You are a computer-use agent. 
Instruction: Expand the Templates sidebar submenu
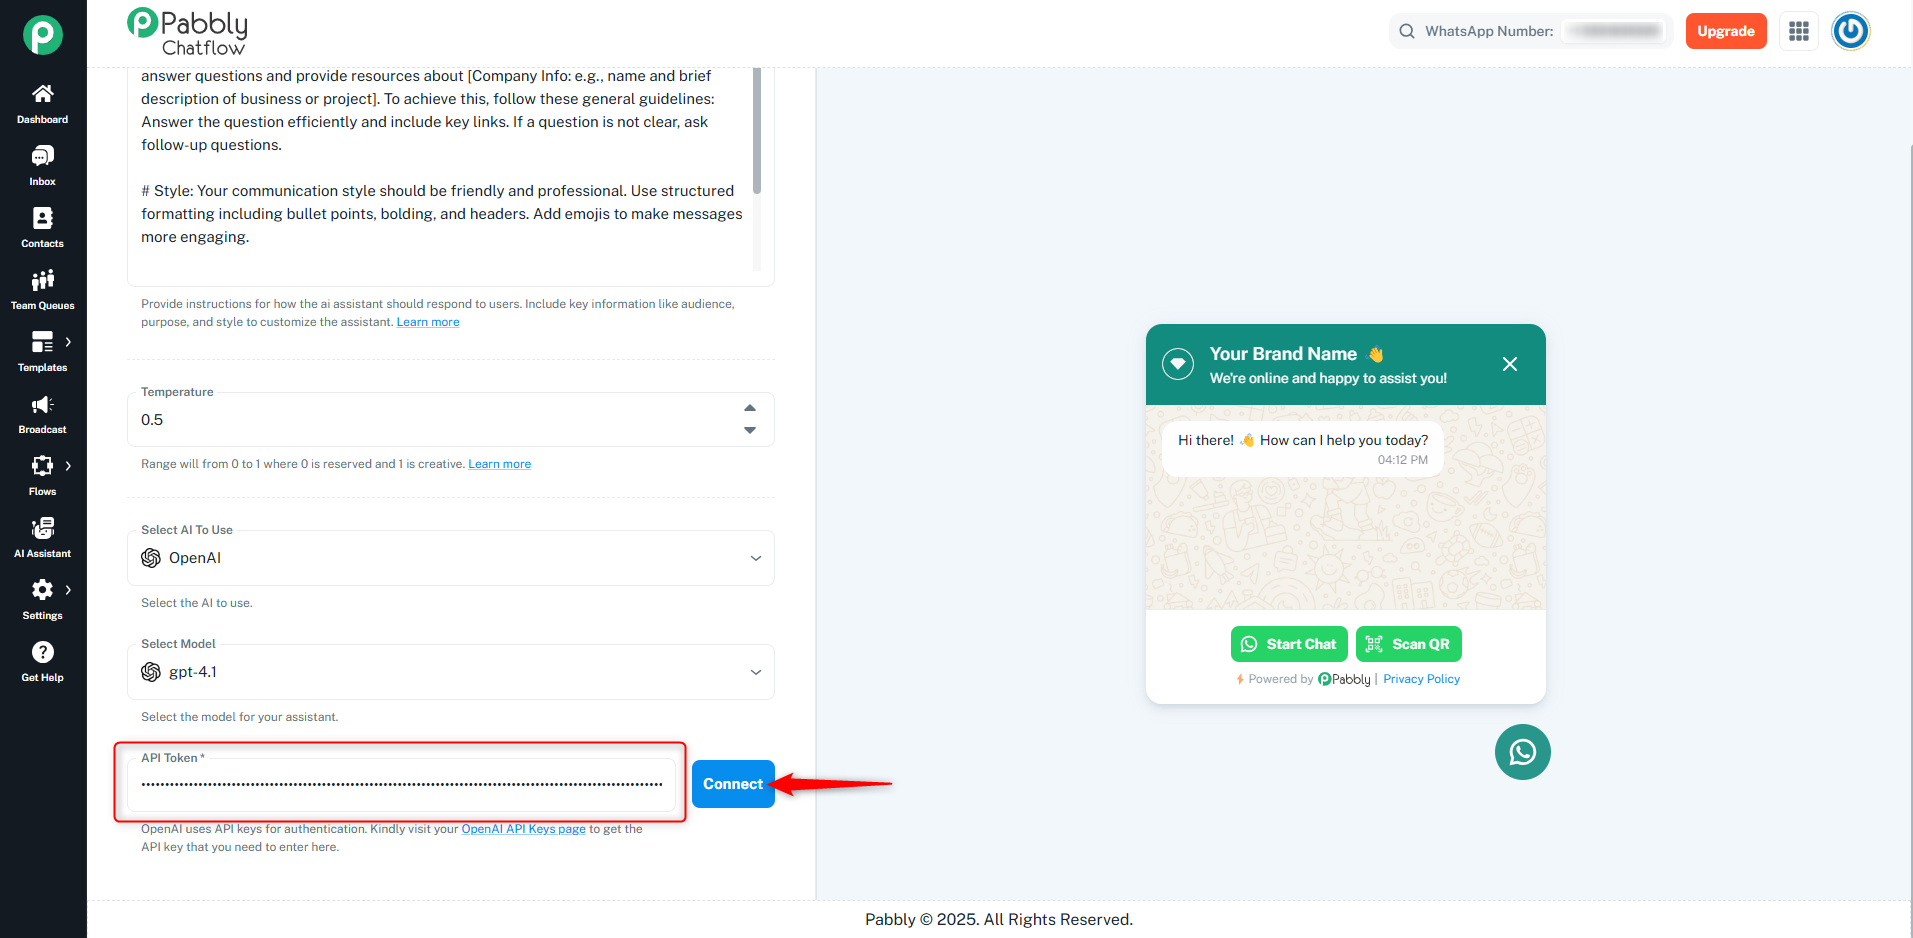[68, 342]
